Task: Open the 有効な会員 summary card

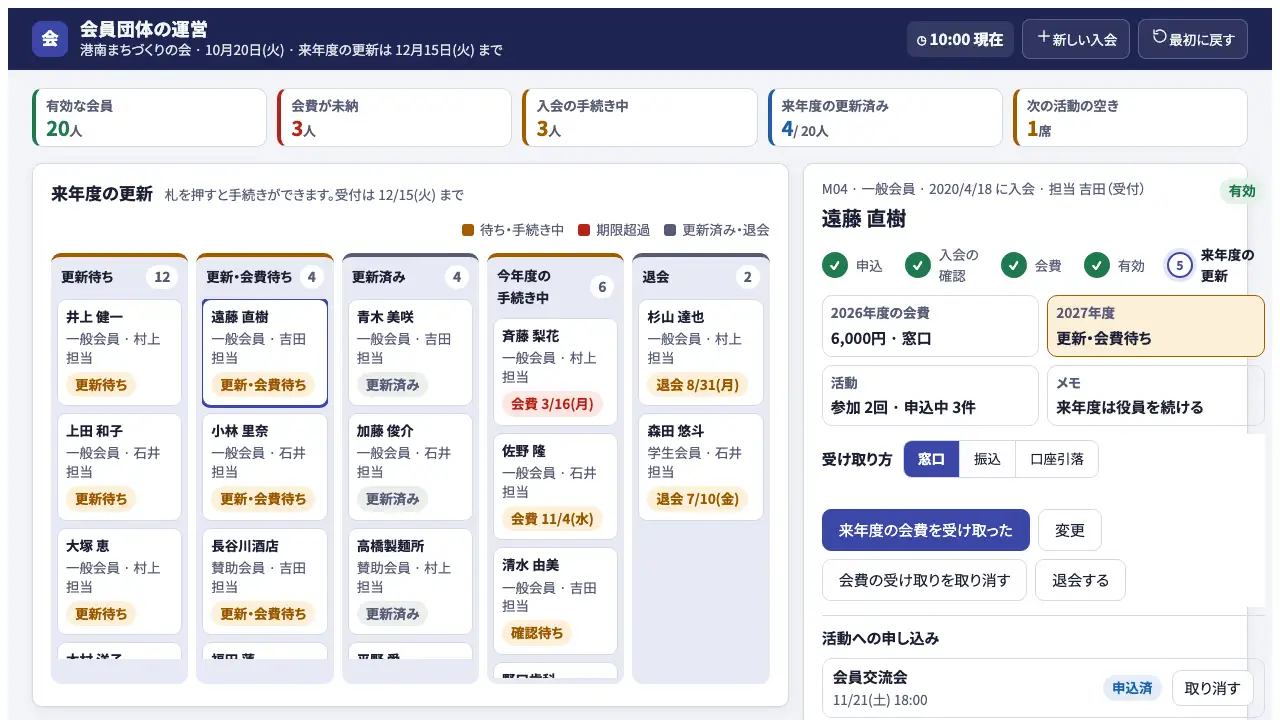Action: click(150, 118)
